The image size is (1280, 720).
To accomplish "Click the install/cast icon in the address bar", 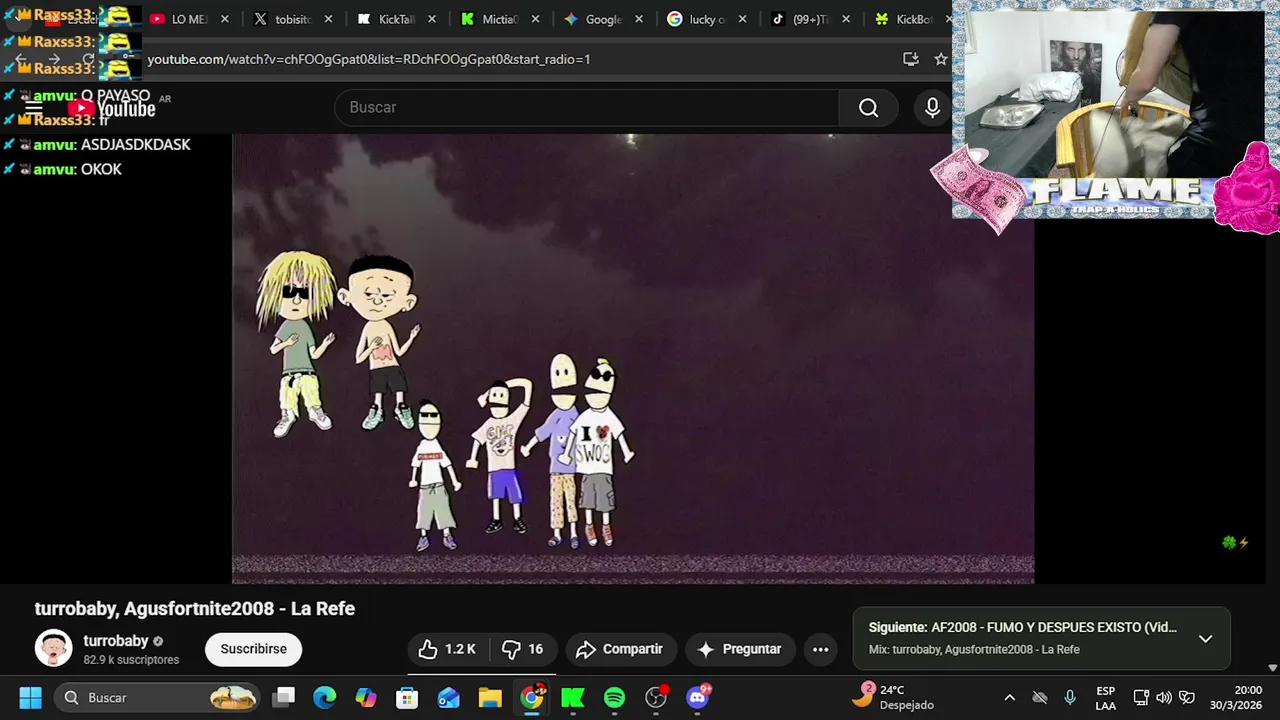I will 910,59.
